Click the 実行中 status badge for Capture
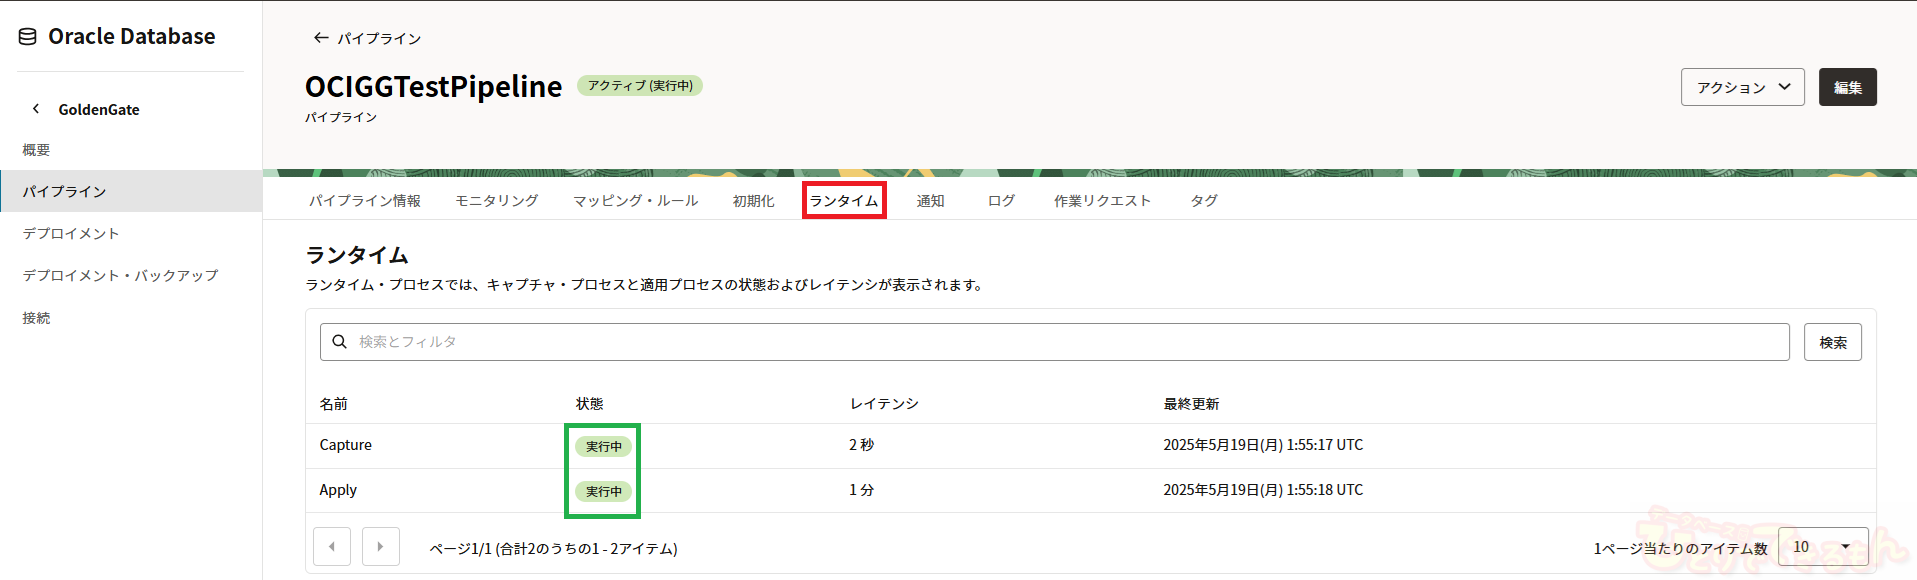This screenshot has width=1917, height=580. pos(603,446)
